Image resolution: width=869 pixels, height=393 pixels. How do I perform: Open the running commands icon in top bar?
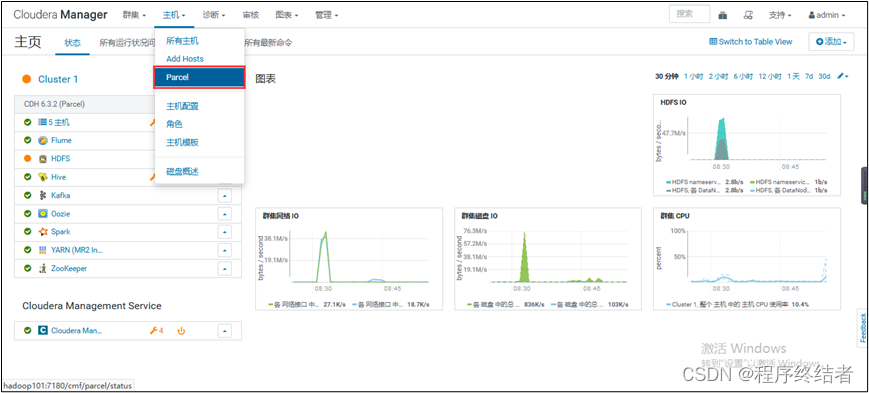pyautogui.click(x=748, y=16)
